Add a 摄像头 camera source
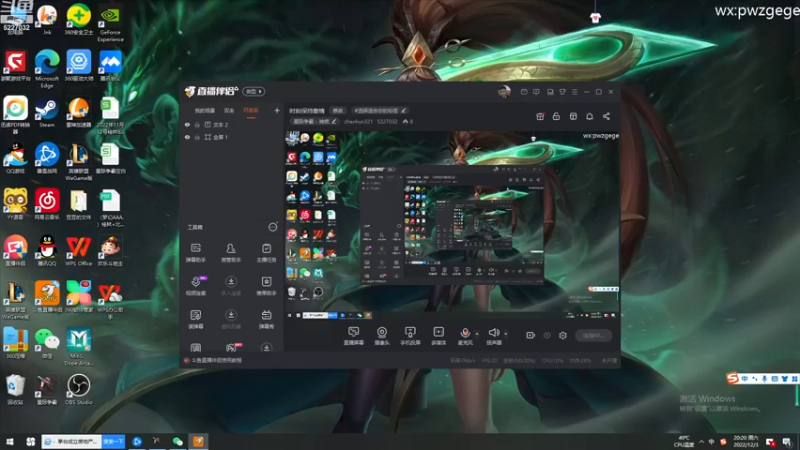The width and height of the screenshot is (800, 450). pos(382,336)
